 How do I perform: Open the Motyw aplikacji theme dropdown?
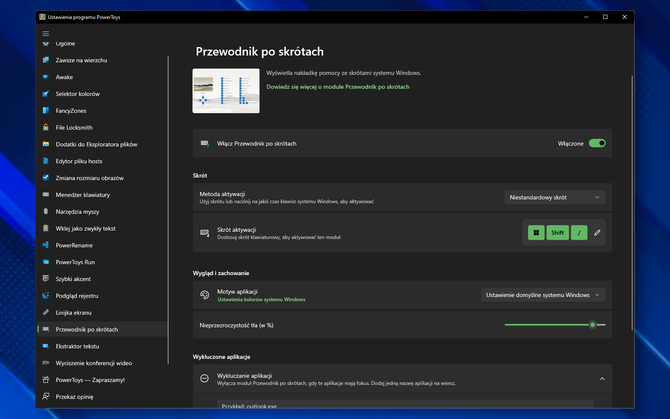pyautogui.click(x=543, y=295)
